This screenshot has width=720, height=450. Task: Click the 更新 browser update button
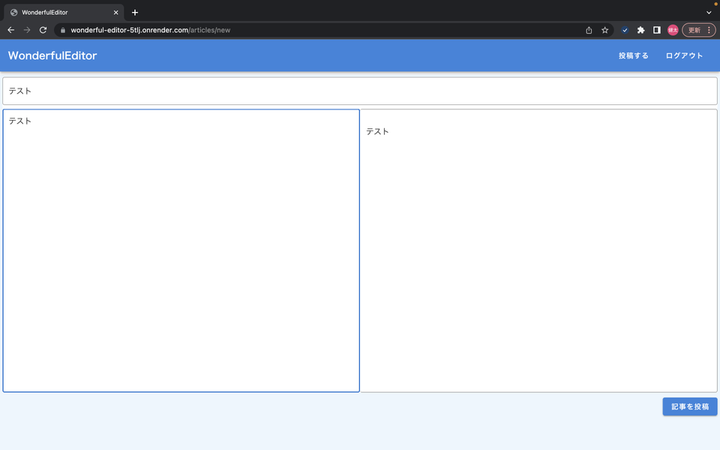pos(694,30)
